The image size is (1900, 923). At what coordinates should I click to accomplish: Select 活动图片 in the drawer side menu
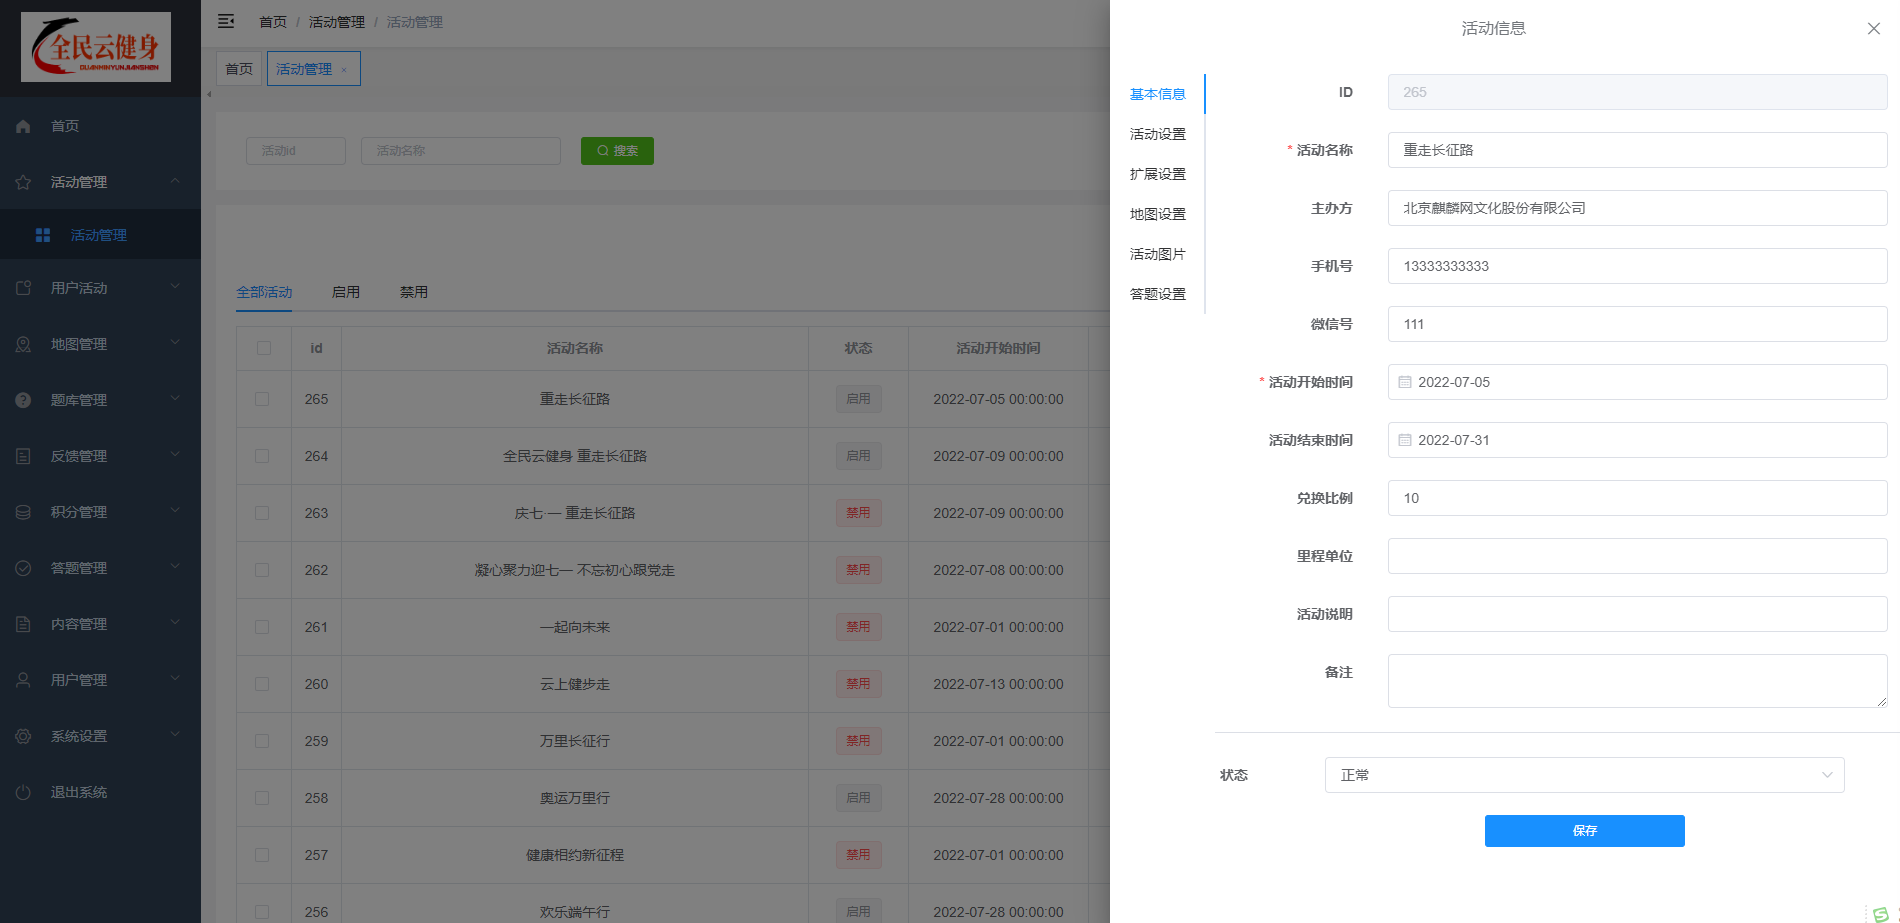tap(1157, 253)
